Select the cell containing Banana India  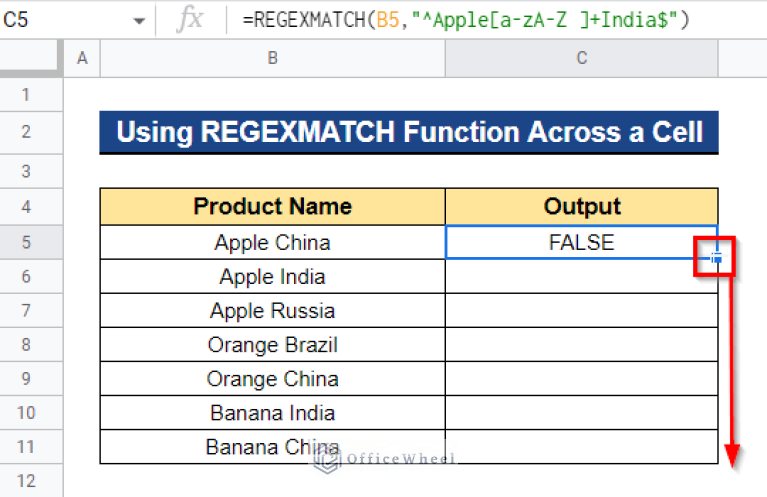(272, 413)
